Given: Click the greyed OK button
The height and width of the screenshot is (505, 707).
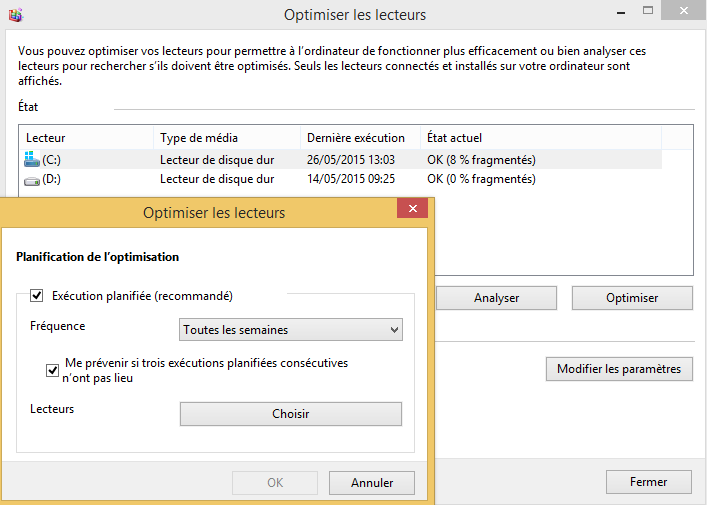Looking at the screenshot, I should pos(275,483).
